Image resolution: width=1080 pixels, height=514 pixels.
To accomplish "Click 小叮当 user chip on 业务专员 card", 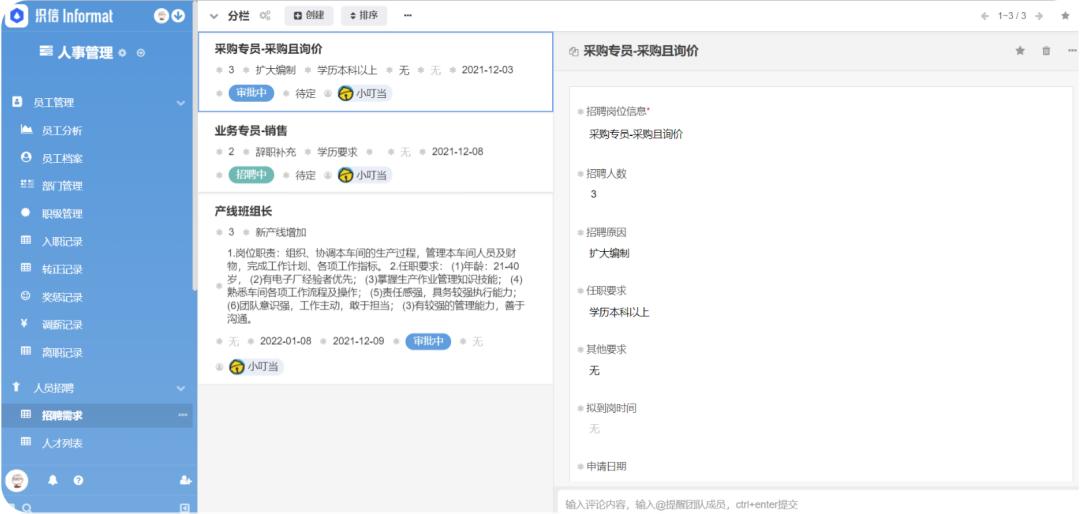I will tap(364, 175).
